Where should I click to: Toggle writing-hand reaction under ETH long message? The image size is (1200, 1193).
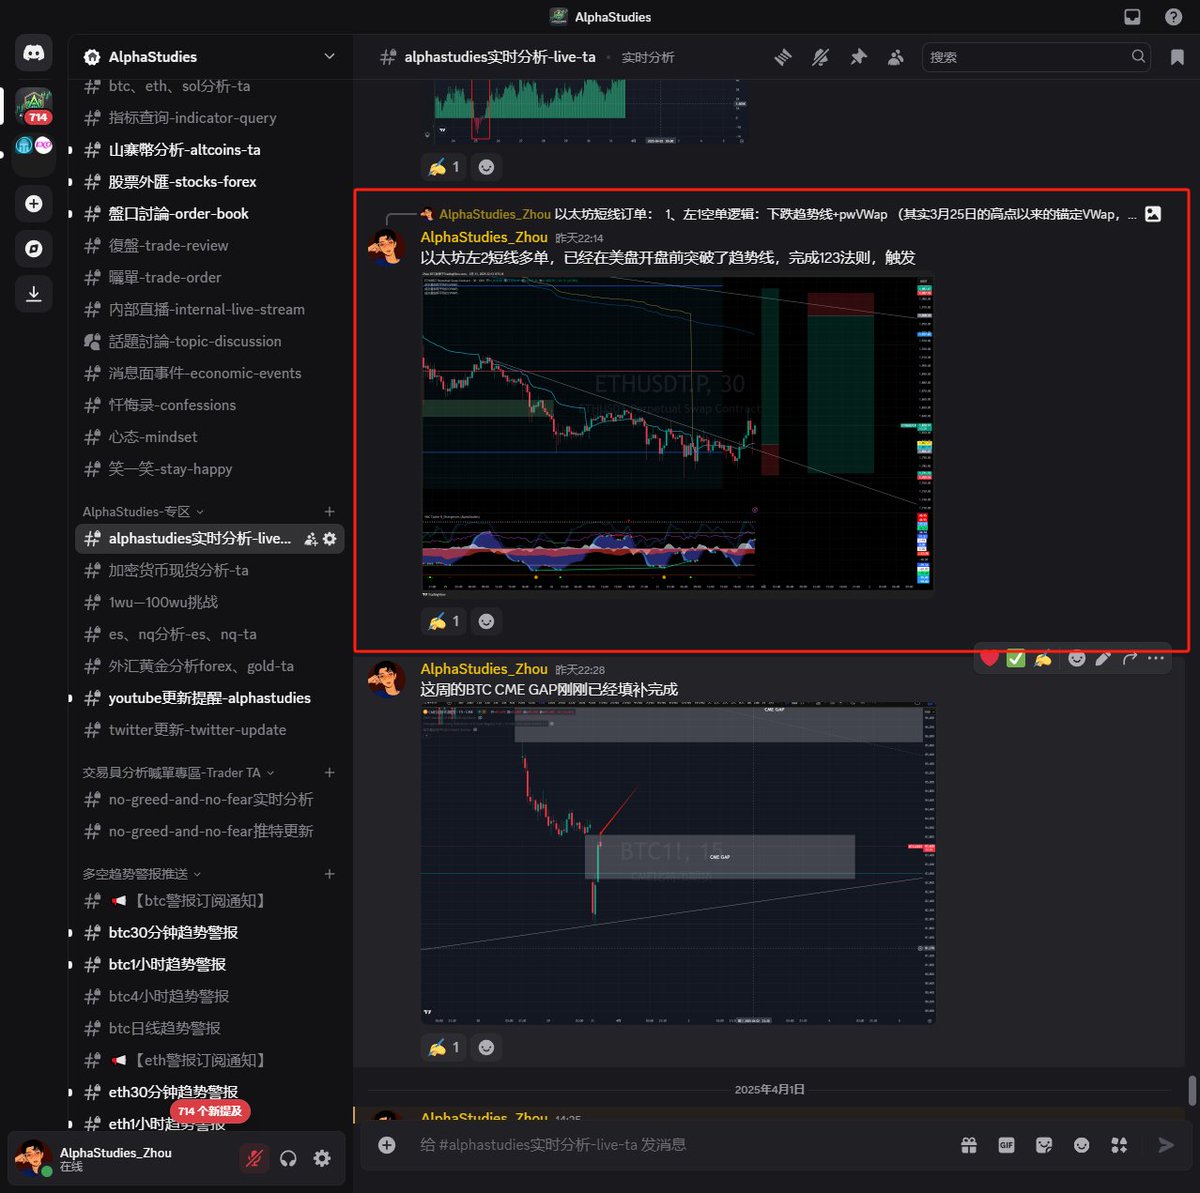pyautogui.click(x=443, y=621)
